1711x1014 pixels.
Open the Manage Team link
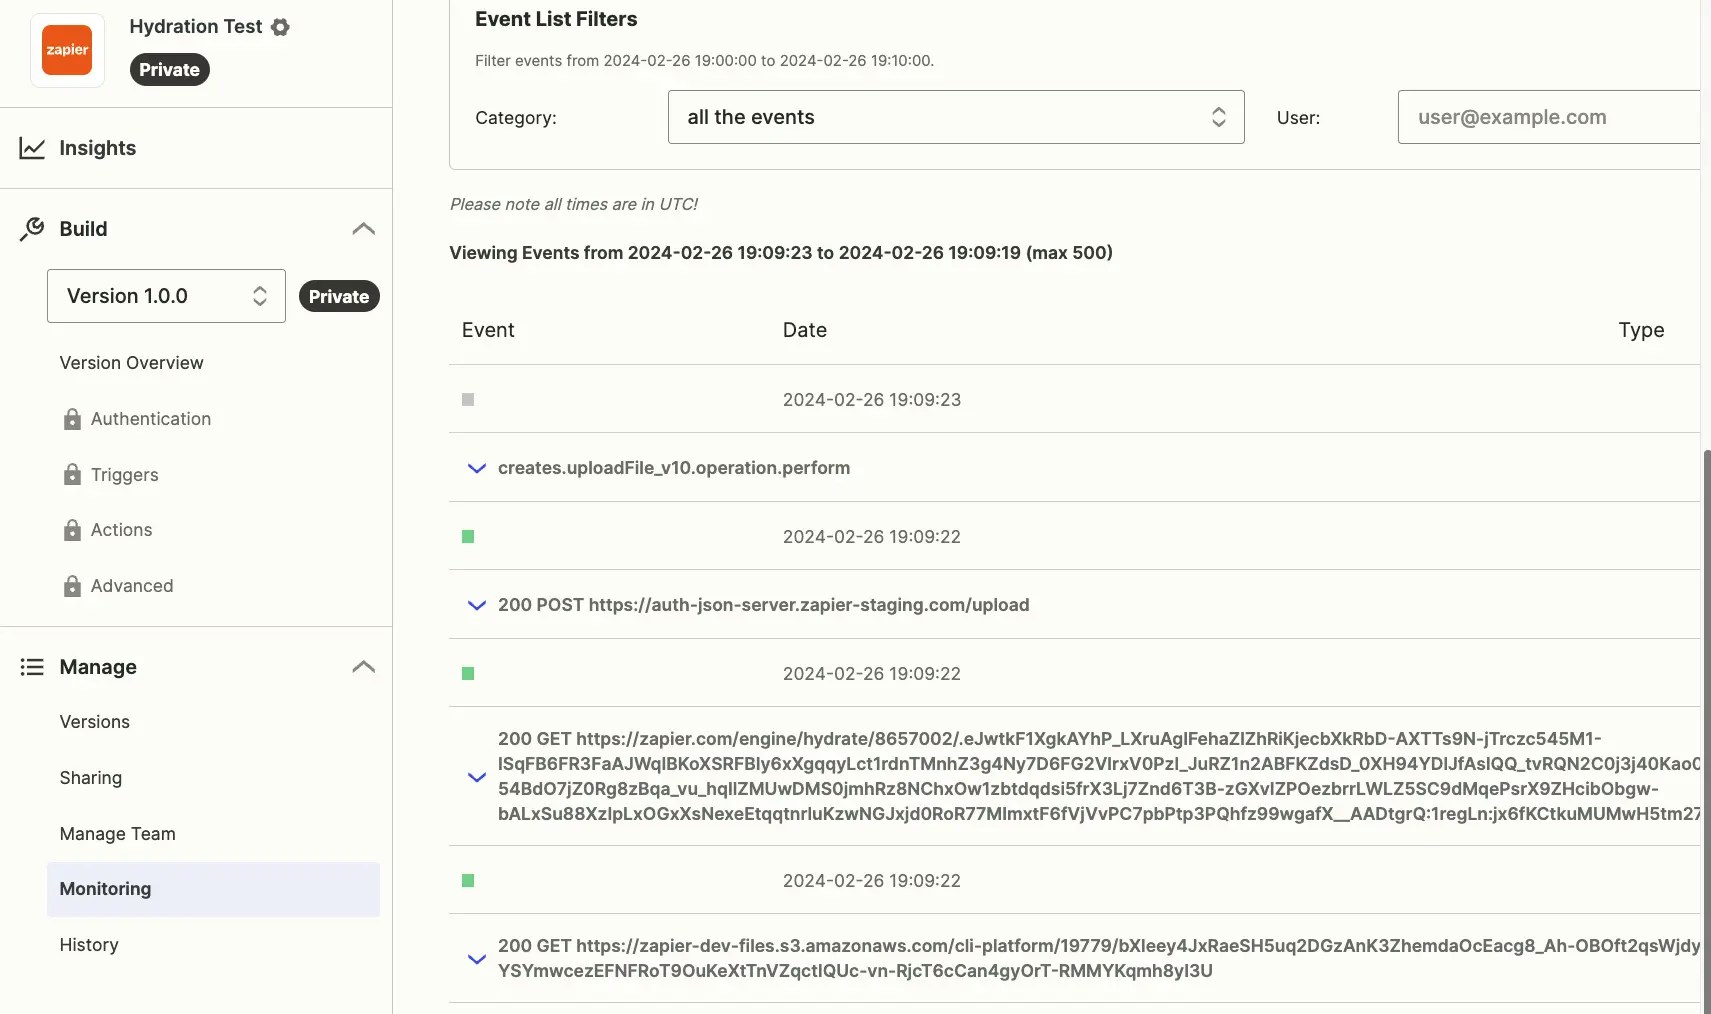[x=117, y=834]
